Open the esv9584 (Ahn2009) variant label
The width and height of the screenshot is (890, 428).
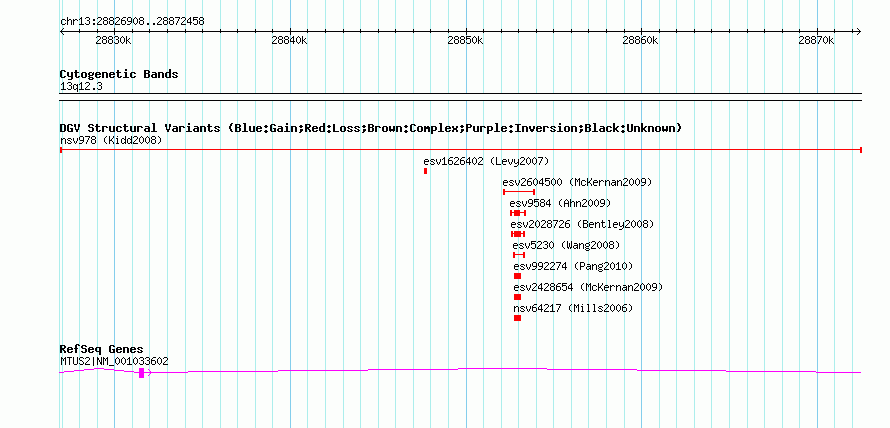pos(560,203)
